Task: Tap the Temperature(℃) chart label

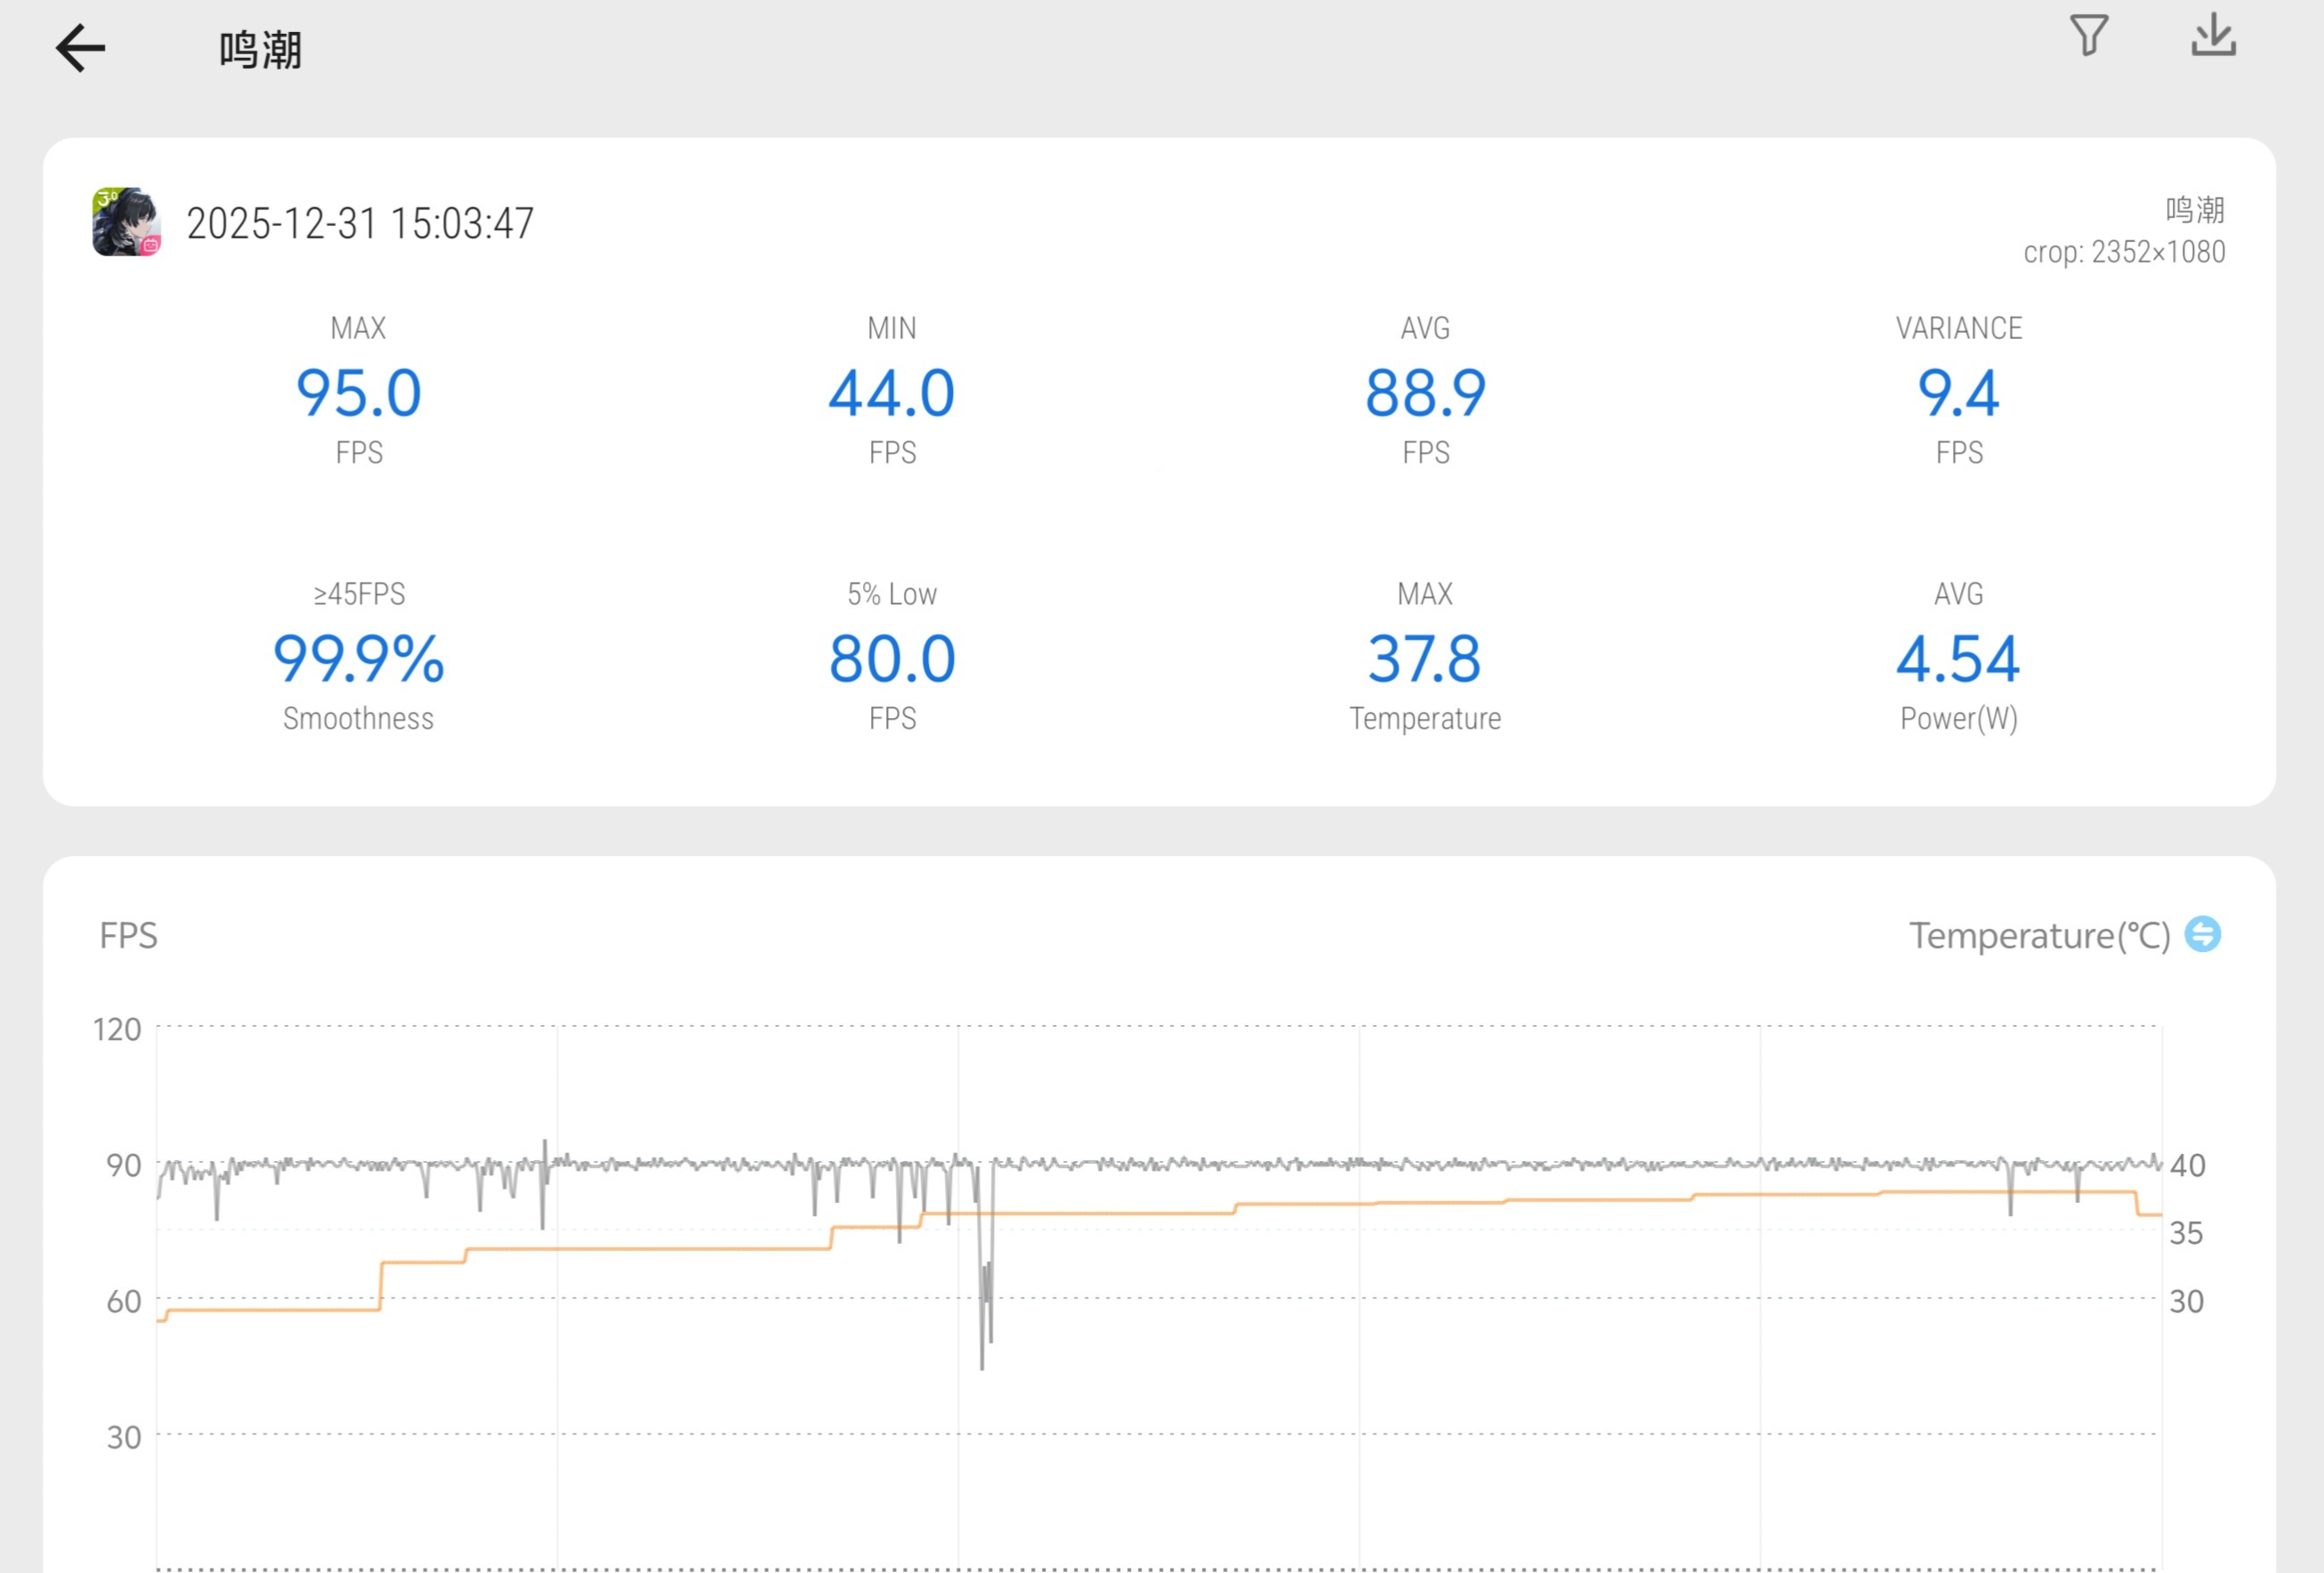Action: (2039, 936)
